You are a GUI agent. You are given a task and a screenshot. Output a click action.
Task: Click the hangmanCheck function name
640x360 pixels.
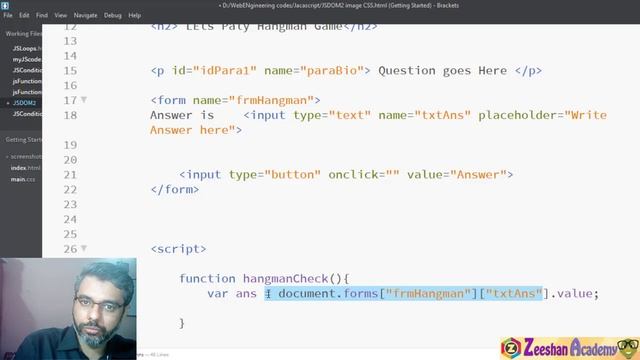tap(285, 279)
